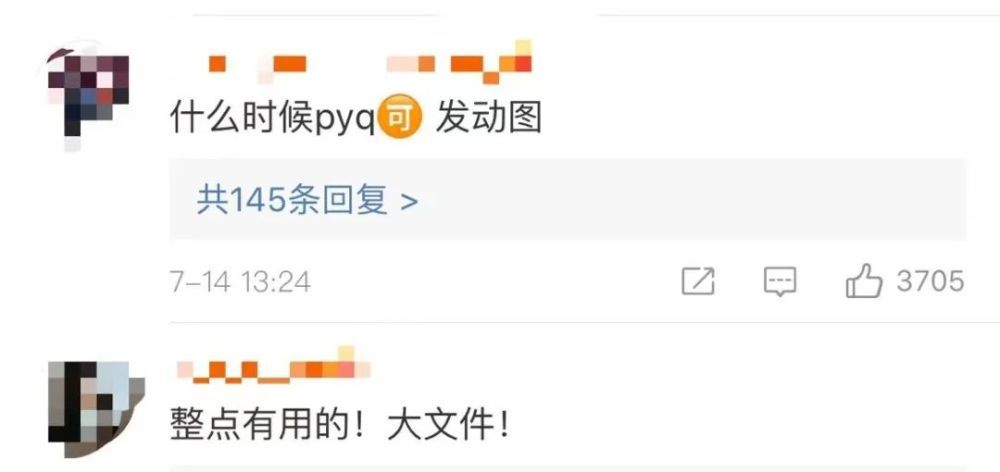Viewport: 1000px width, 472px height.
Task: Tap the gray replies preview box
Action: click(x=568, y=199)
